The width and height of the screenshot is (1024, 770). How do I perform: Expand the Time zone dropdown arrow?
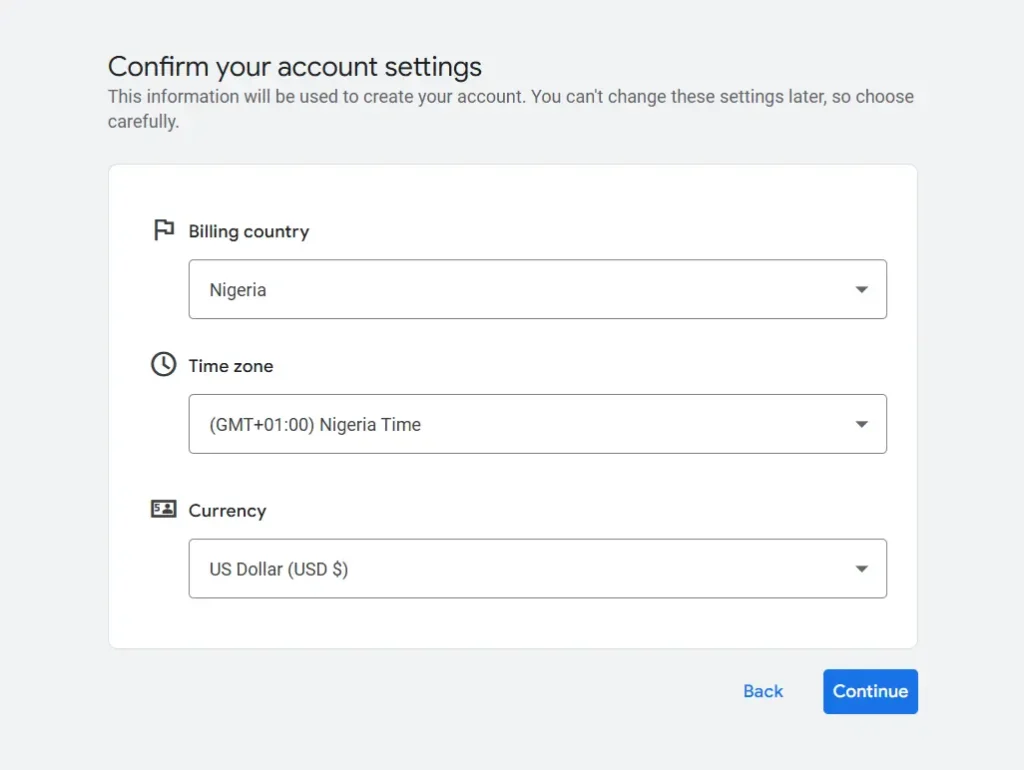861,424
